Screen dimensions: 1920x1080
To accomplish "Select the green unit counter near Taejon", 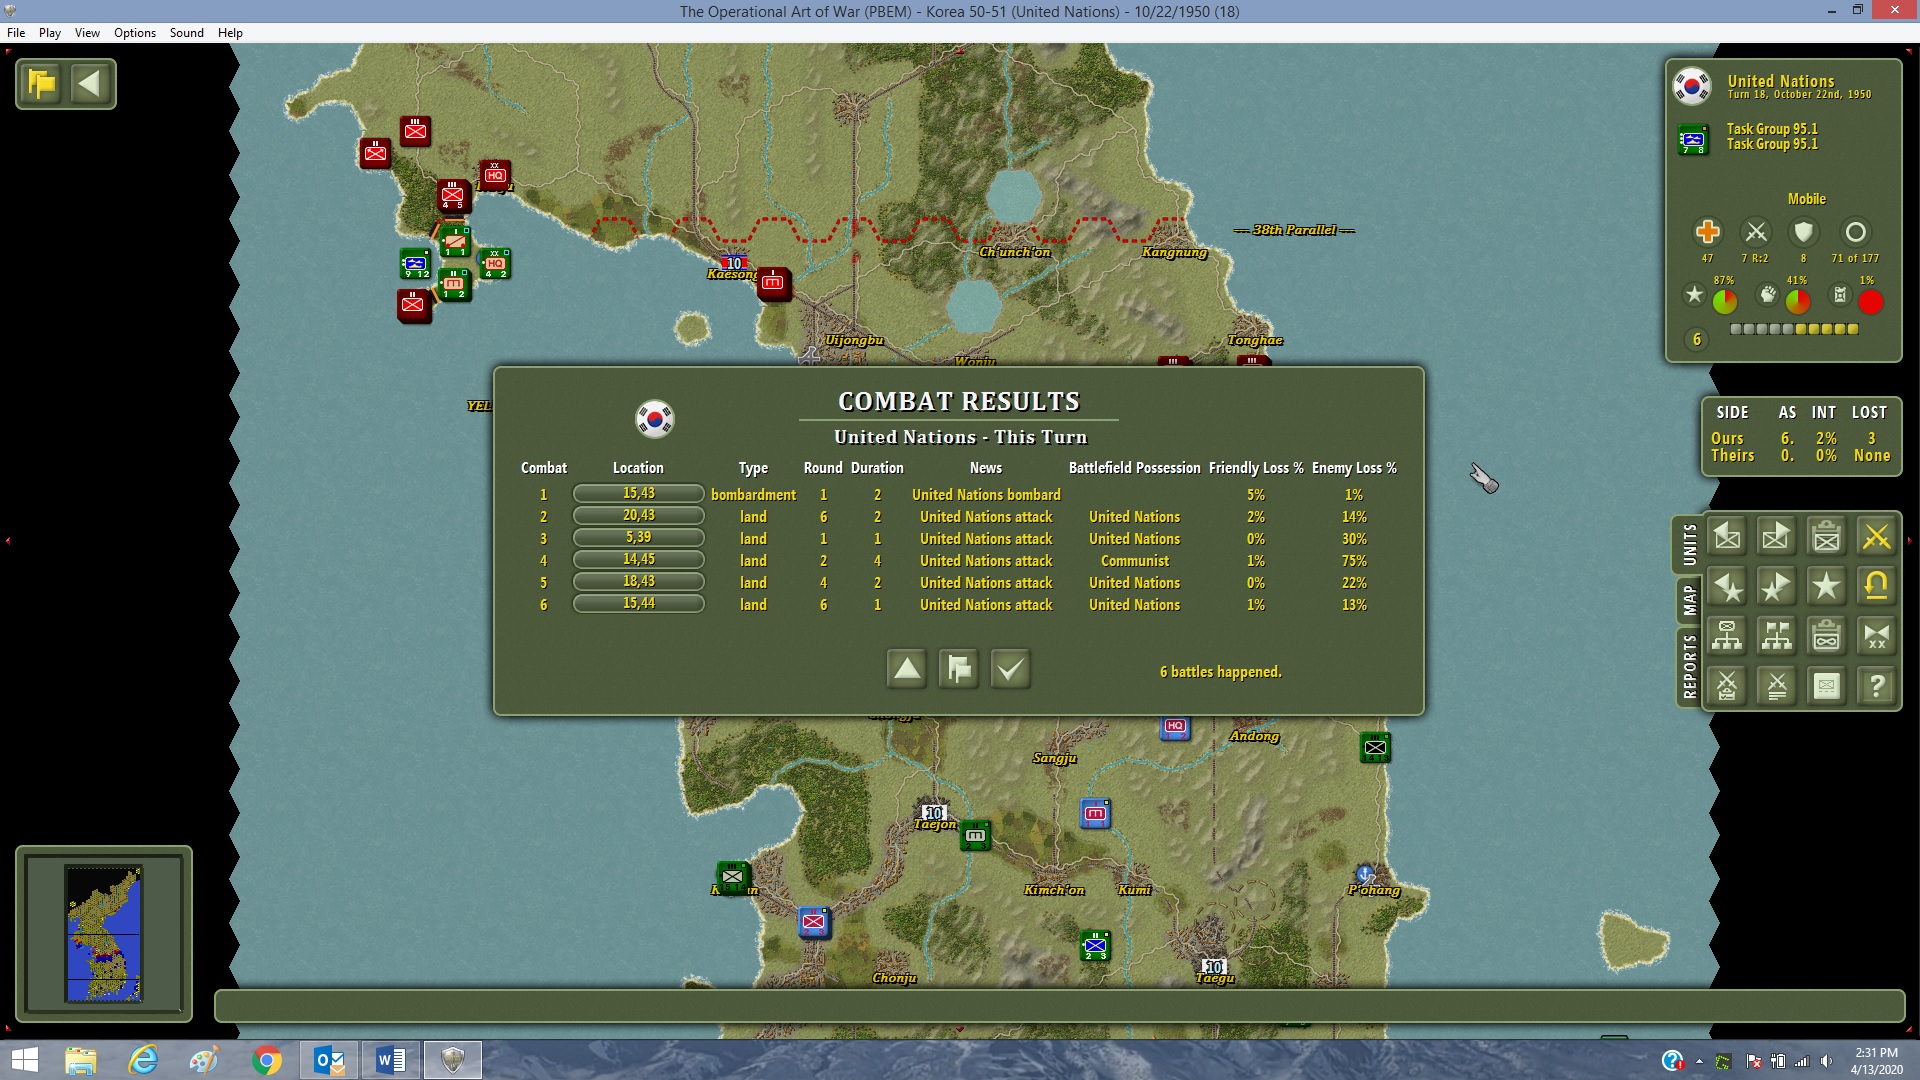I will (975, 835).
